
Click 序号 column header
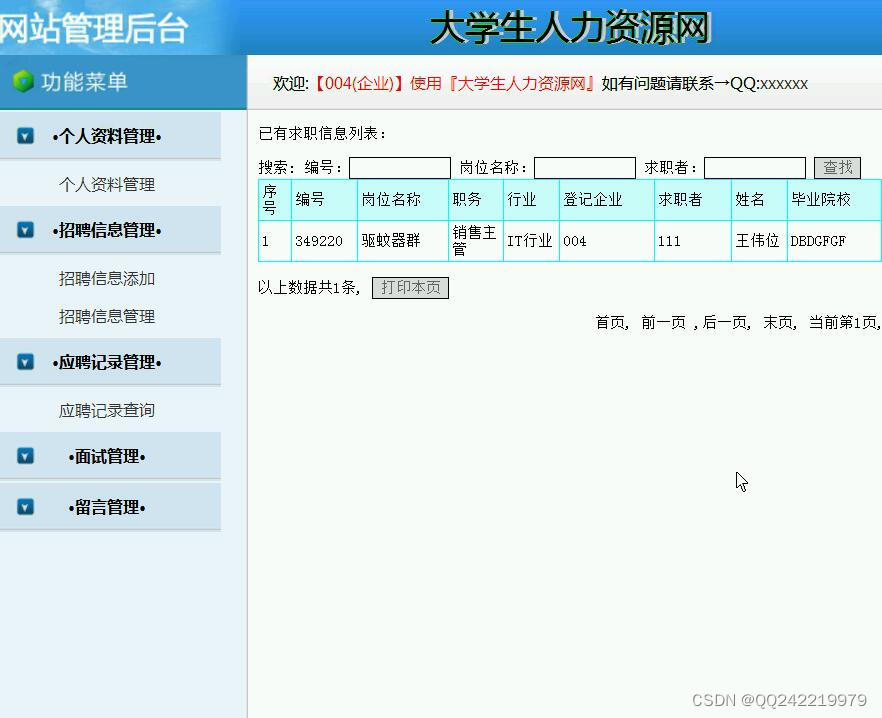275,200
